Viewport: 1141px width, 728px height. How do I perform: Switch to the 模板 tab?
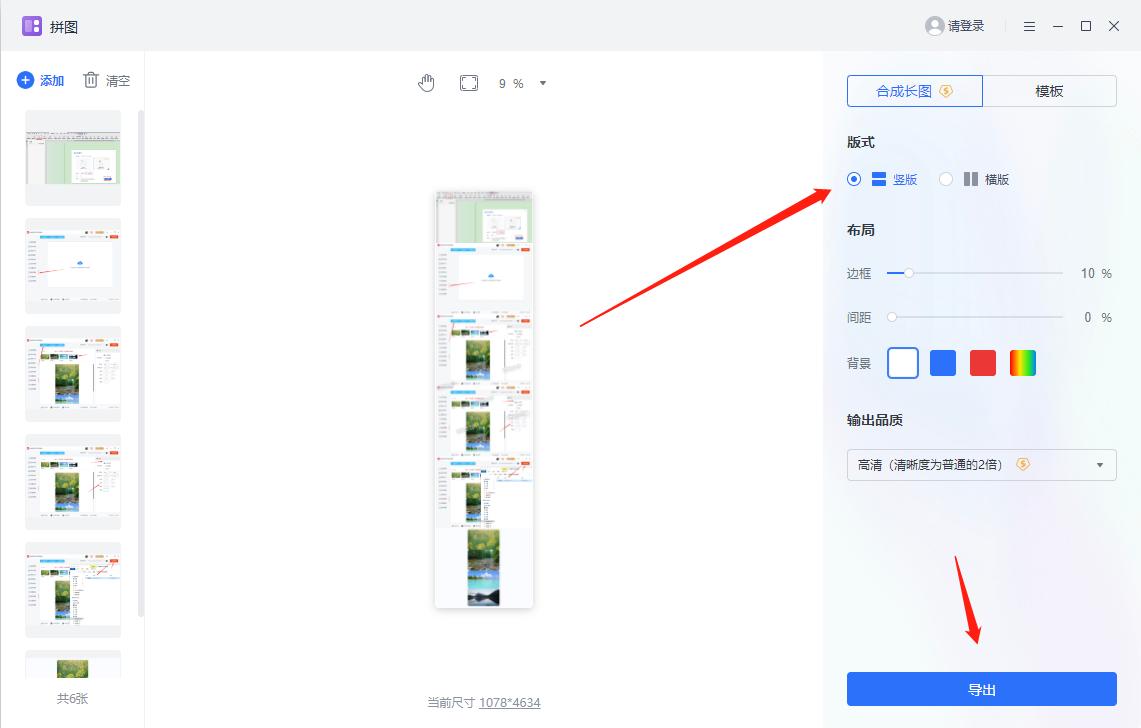coord(1049,91)
